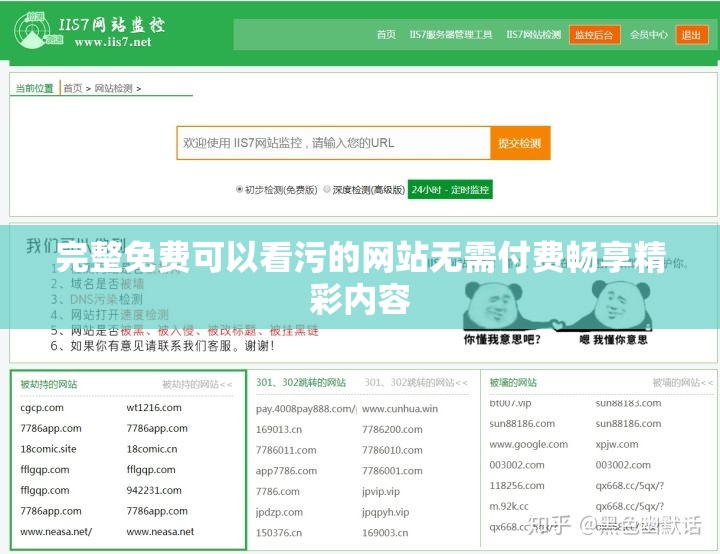Click the 首页 breadcrumb link
Viewport: 720px width, 554px height.
click(x=73, y=88)
